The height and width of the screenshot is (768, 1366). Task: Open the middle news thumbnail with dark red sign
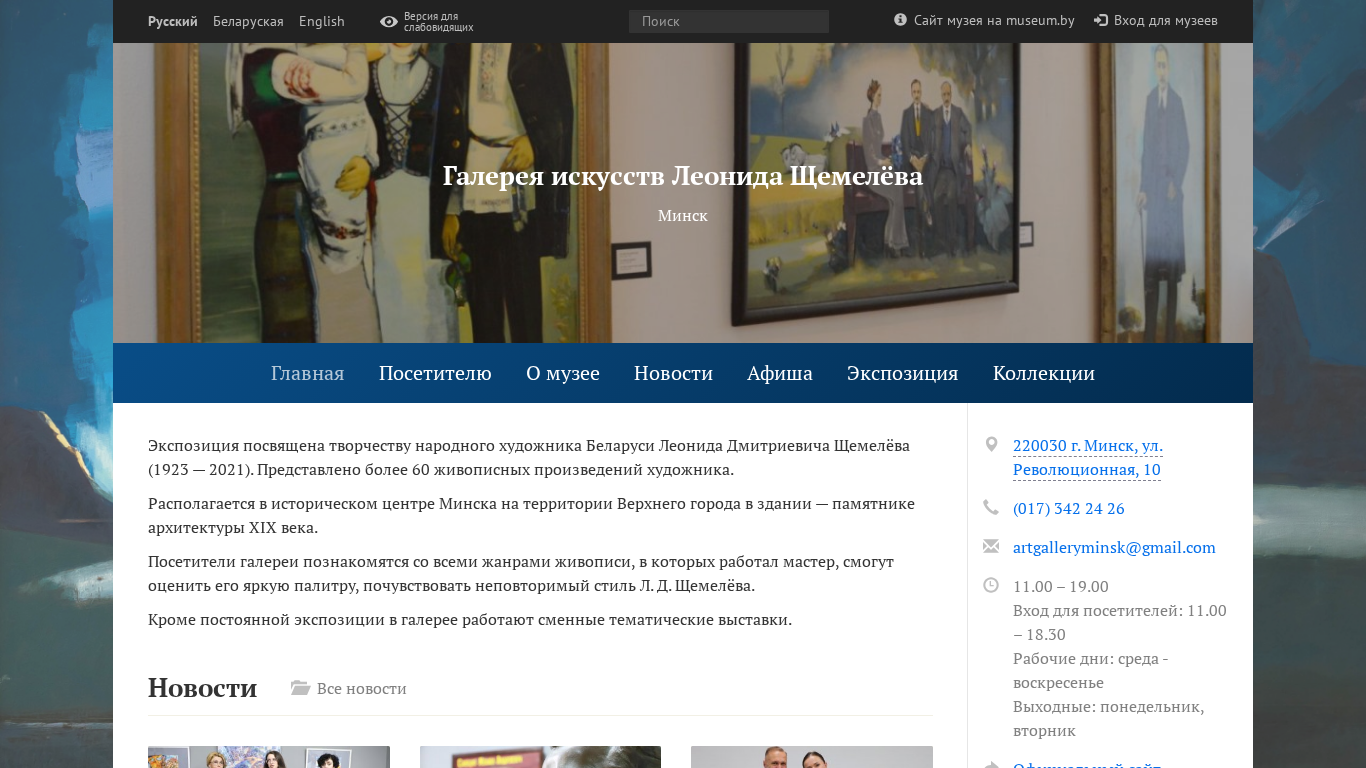click(x=540, y=757)
